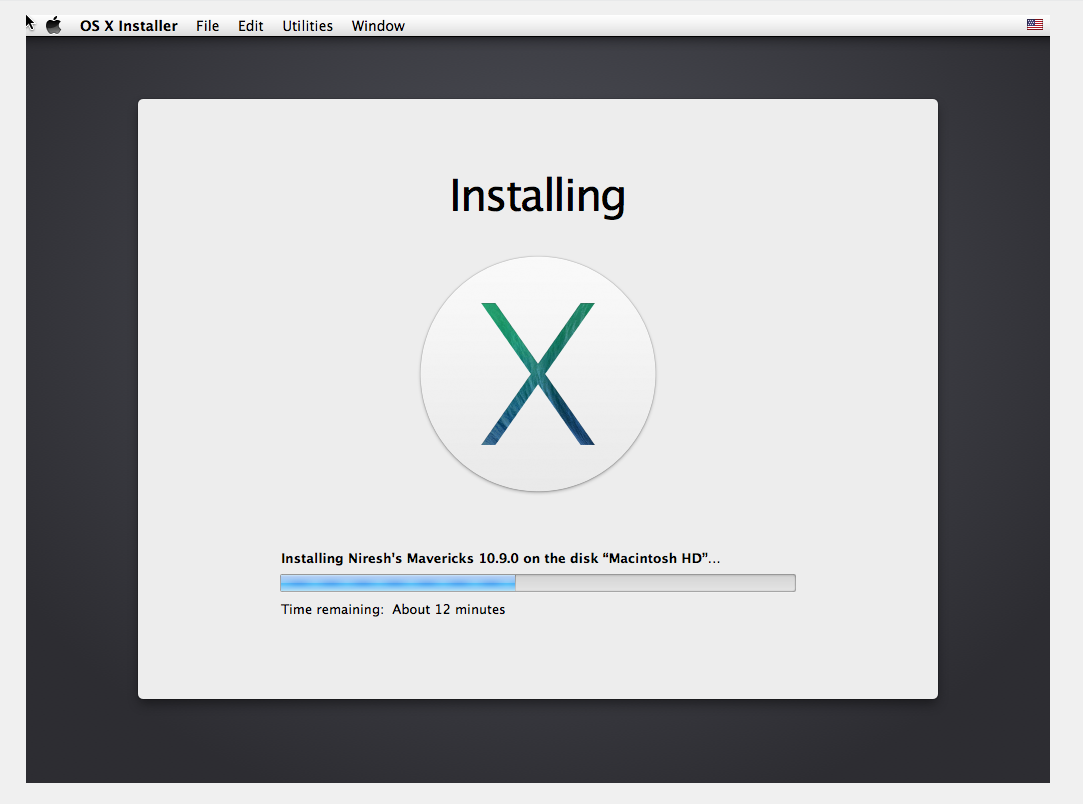Open the Utilities menu
Screen dimensions: 1083x804
coord(307,26)
